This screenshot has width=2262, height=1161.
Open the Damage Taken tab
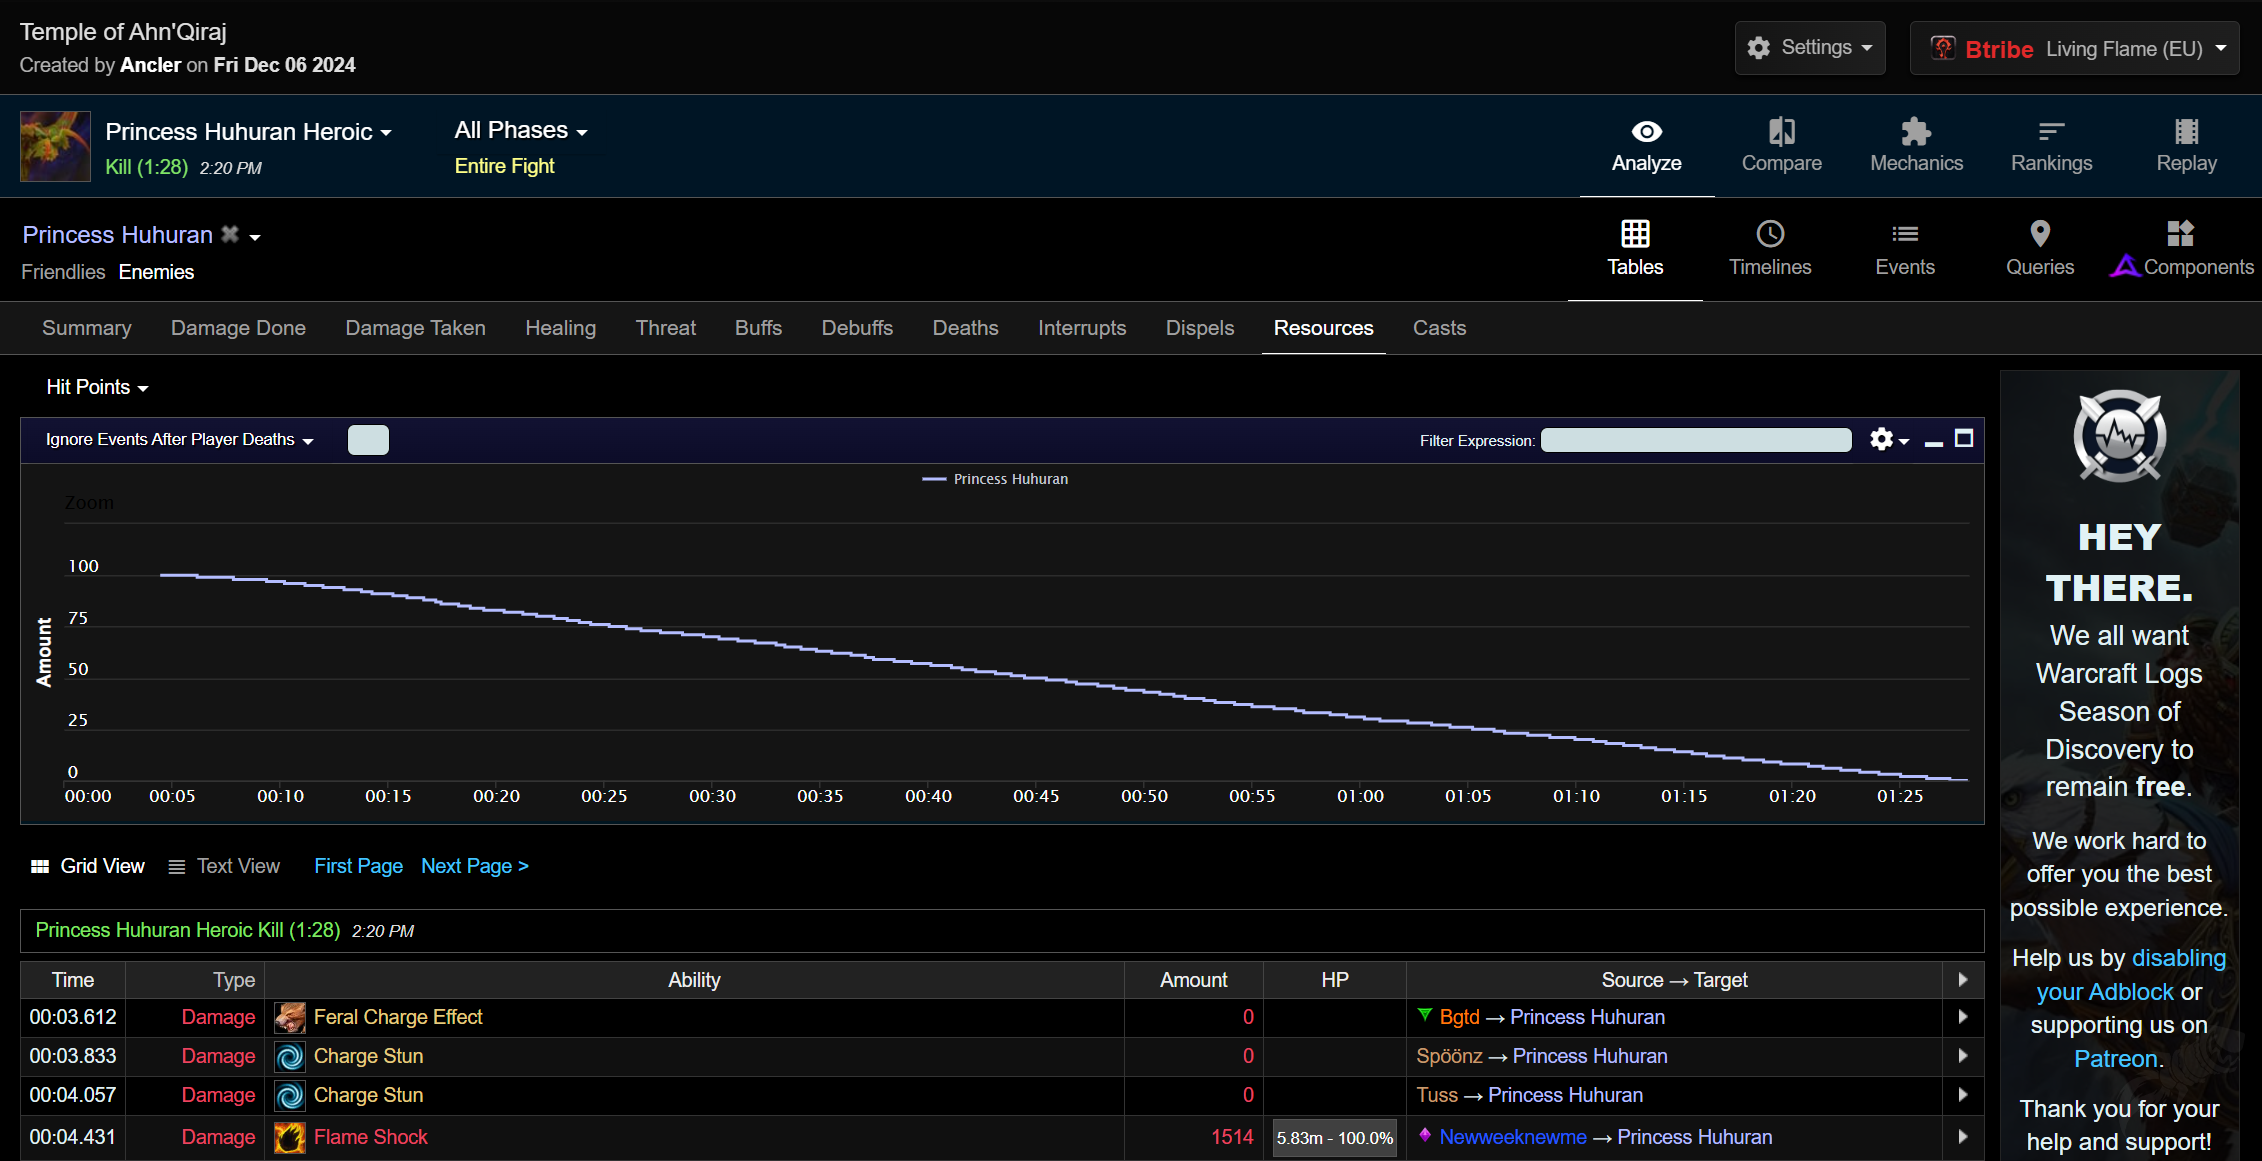click(x=415, y=328)
